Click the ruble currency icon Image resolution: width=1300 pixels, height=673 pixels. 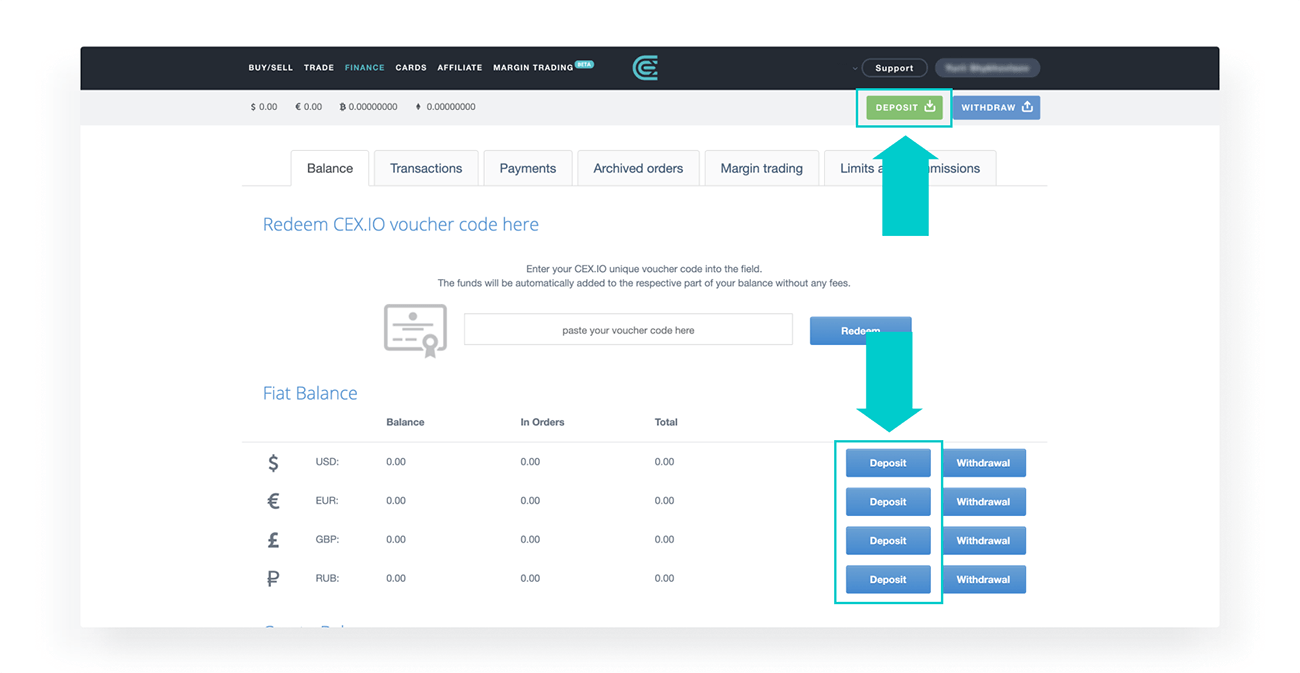pos(273,579)
